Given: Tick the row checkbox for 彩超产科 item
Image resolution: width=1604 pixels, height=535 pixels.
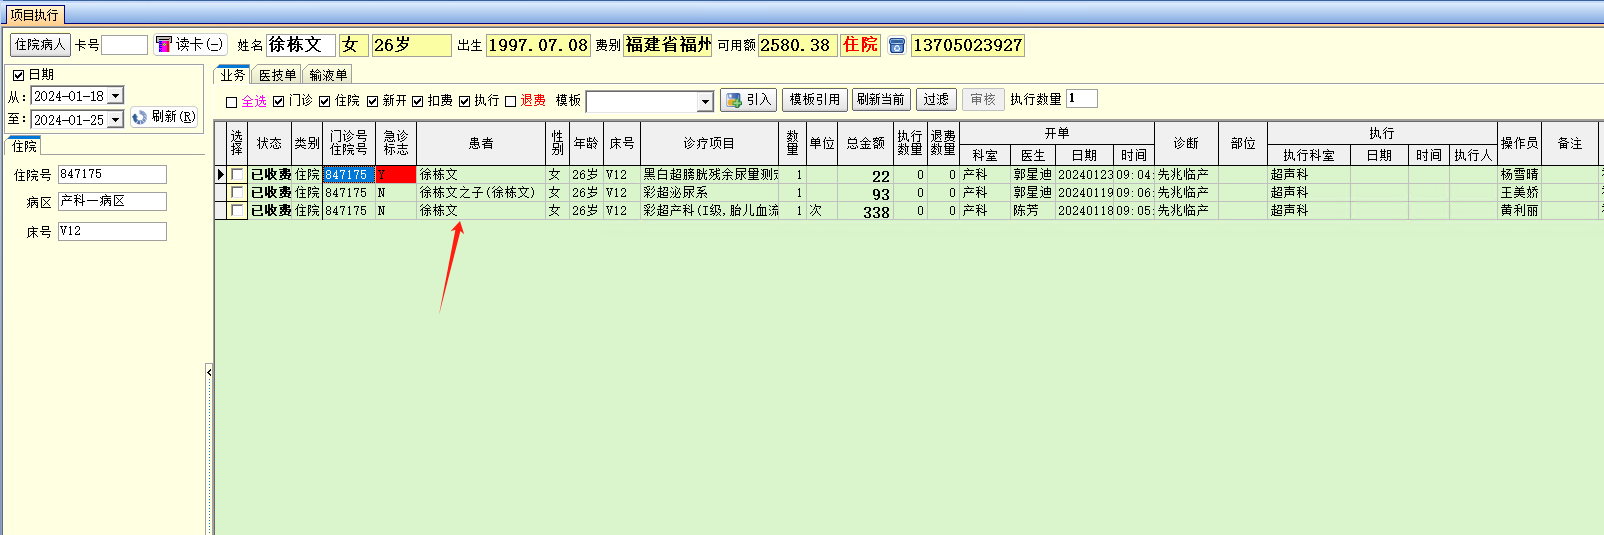Looking at the screenshot, I should [x=237, y=210].
